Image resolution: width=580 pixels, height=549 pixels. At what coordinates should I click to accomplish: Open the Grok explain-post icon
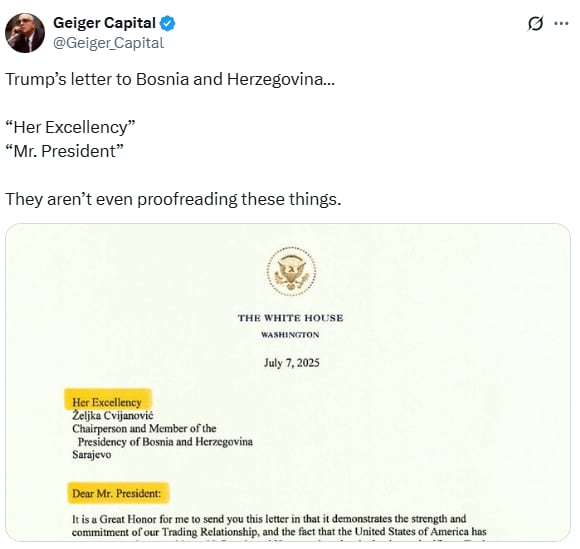(x=535, y=24)
